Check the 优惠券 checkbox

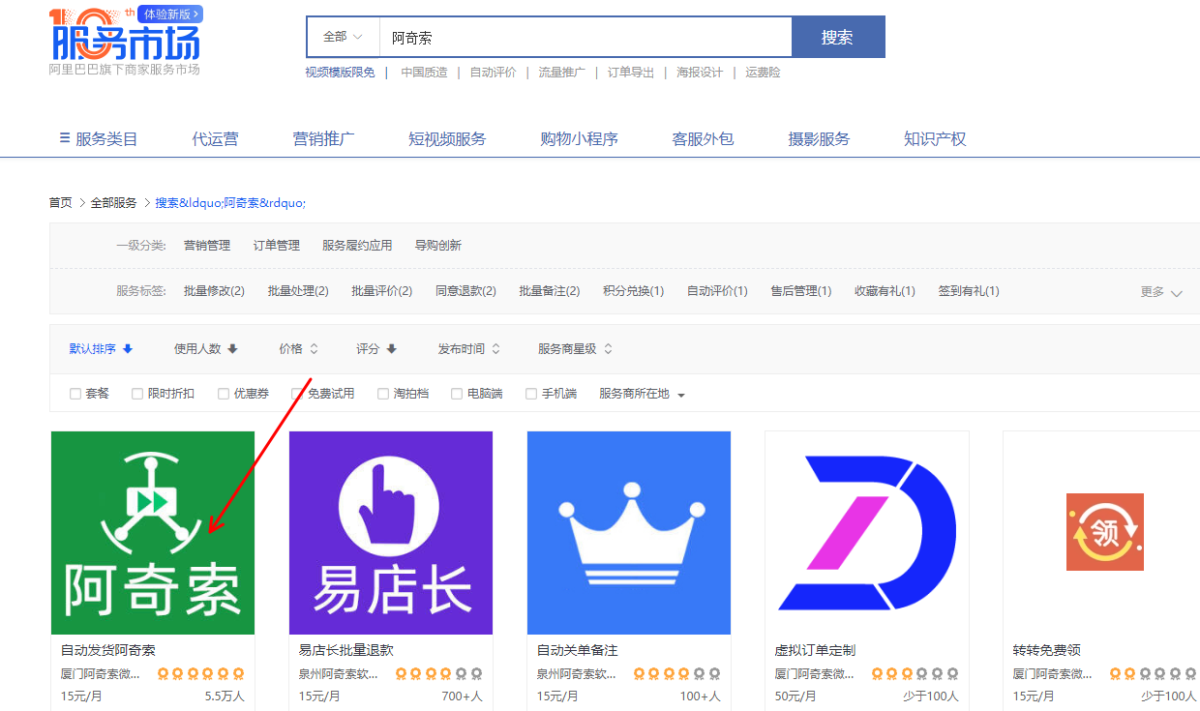coord(223,394)
